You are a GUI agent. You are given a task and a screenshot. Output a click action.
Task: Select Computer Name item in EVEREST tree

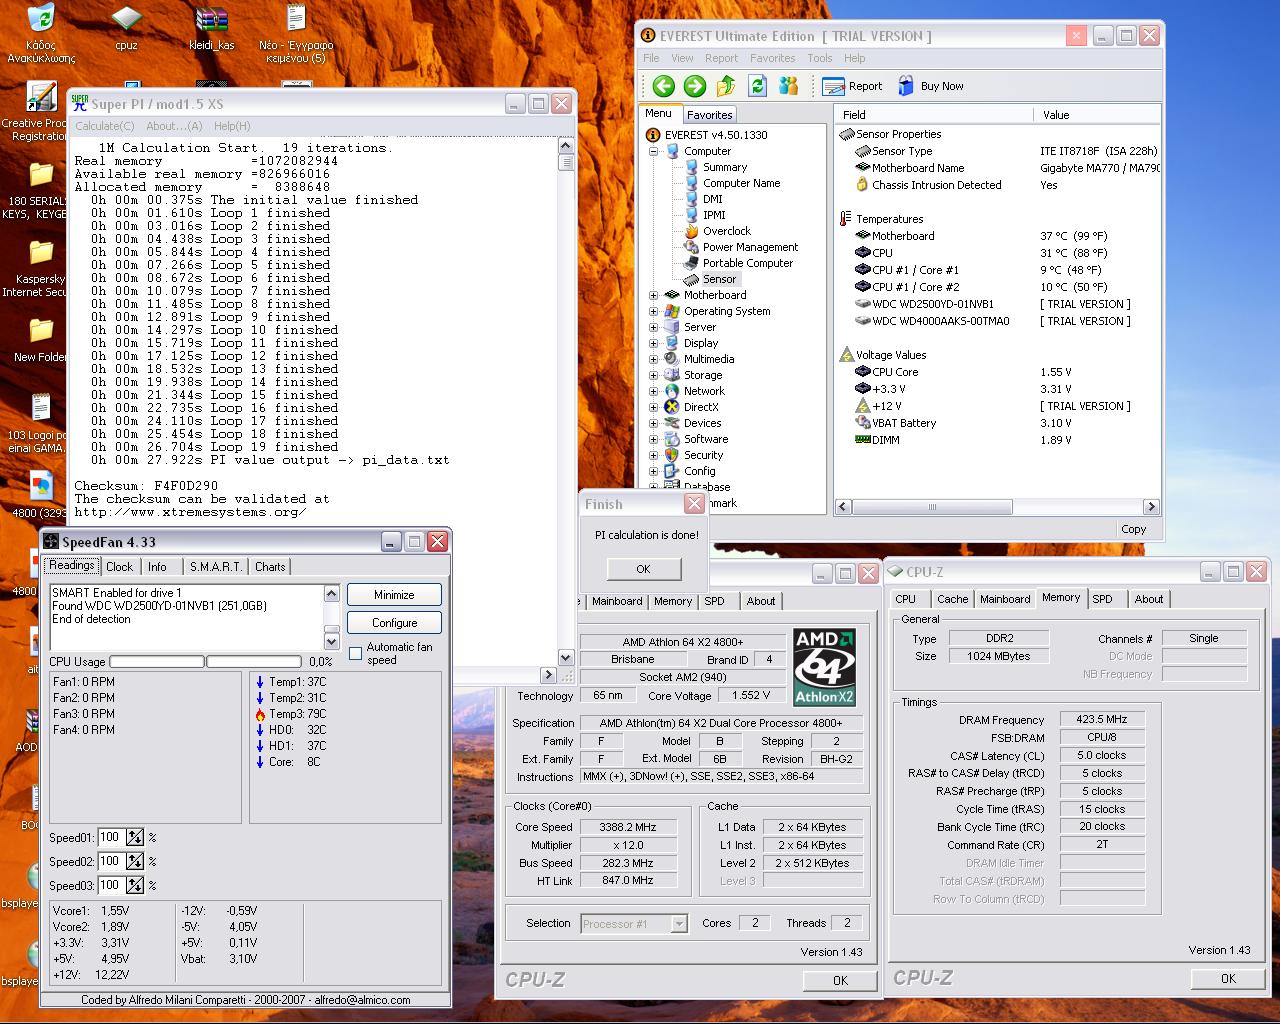741,183
